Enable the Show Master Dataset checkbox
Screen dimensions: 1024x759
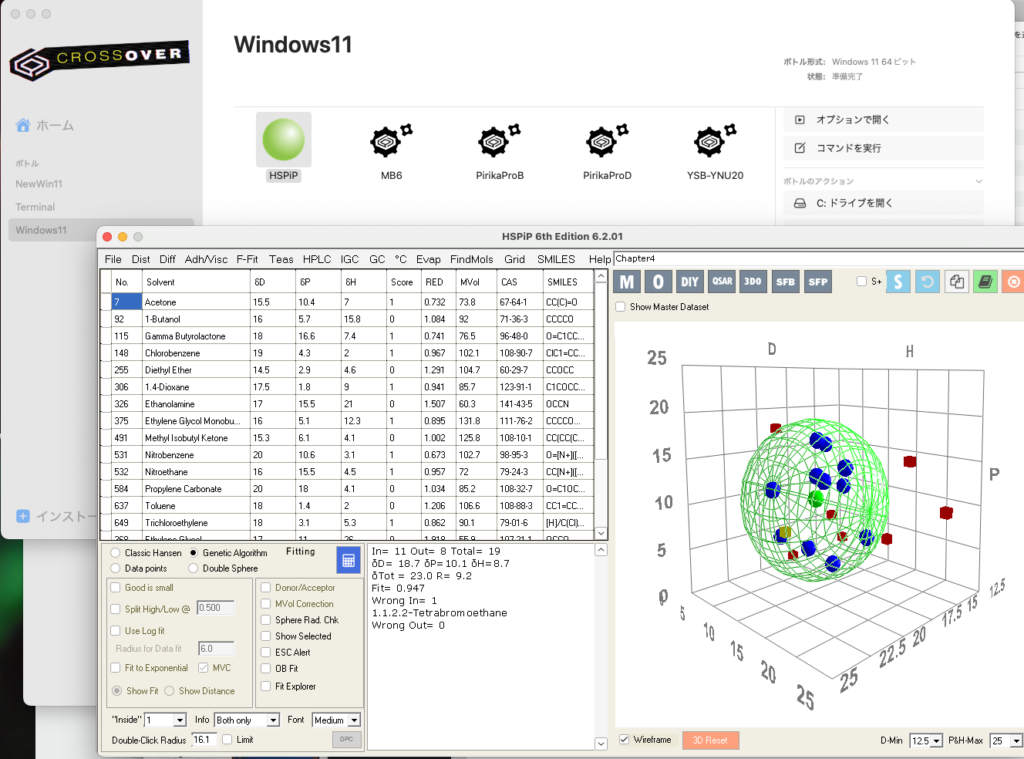click(621, 307)
